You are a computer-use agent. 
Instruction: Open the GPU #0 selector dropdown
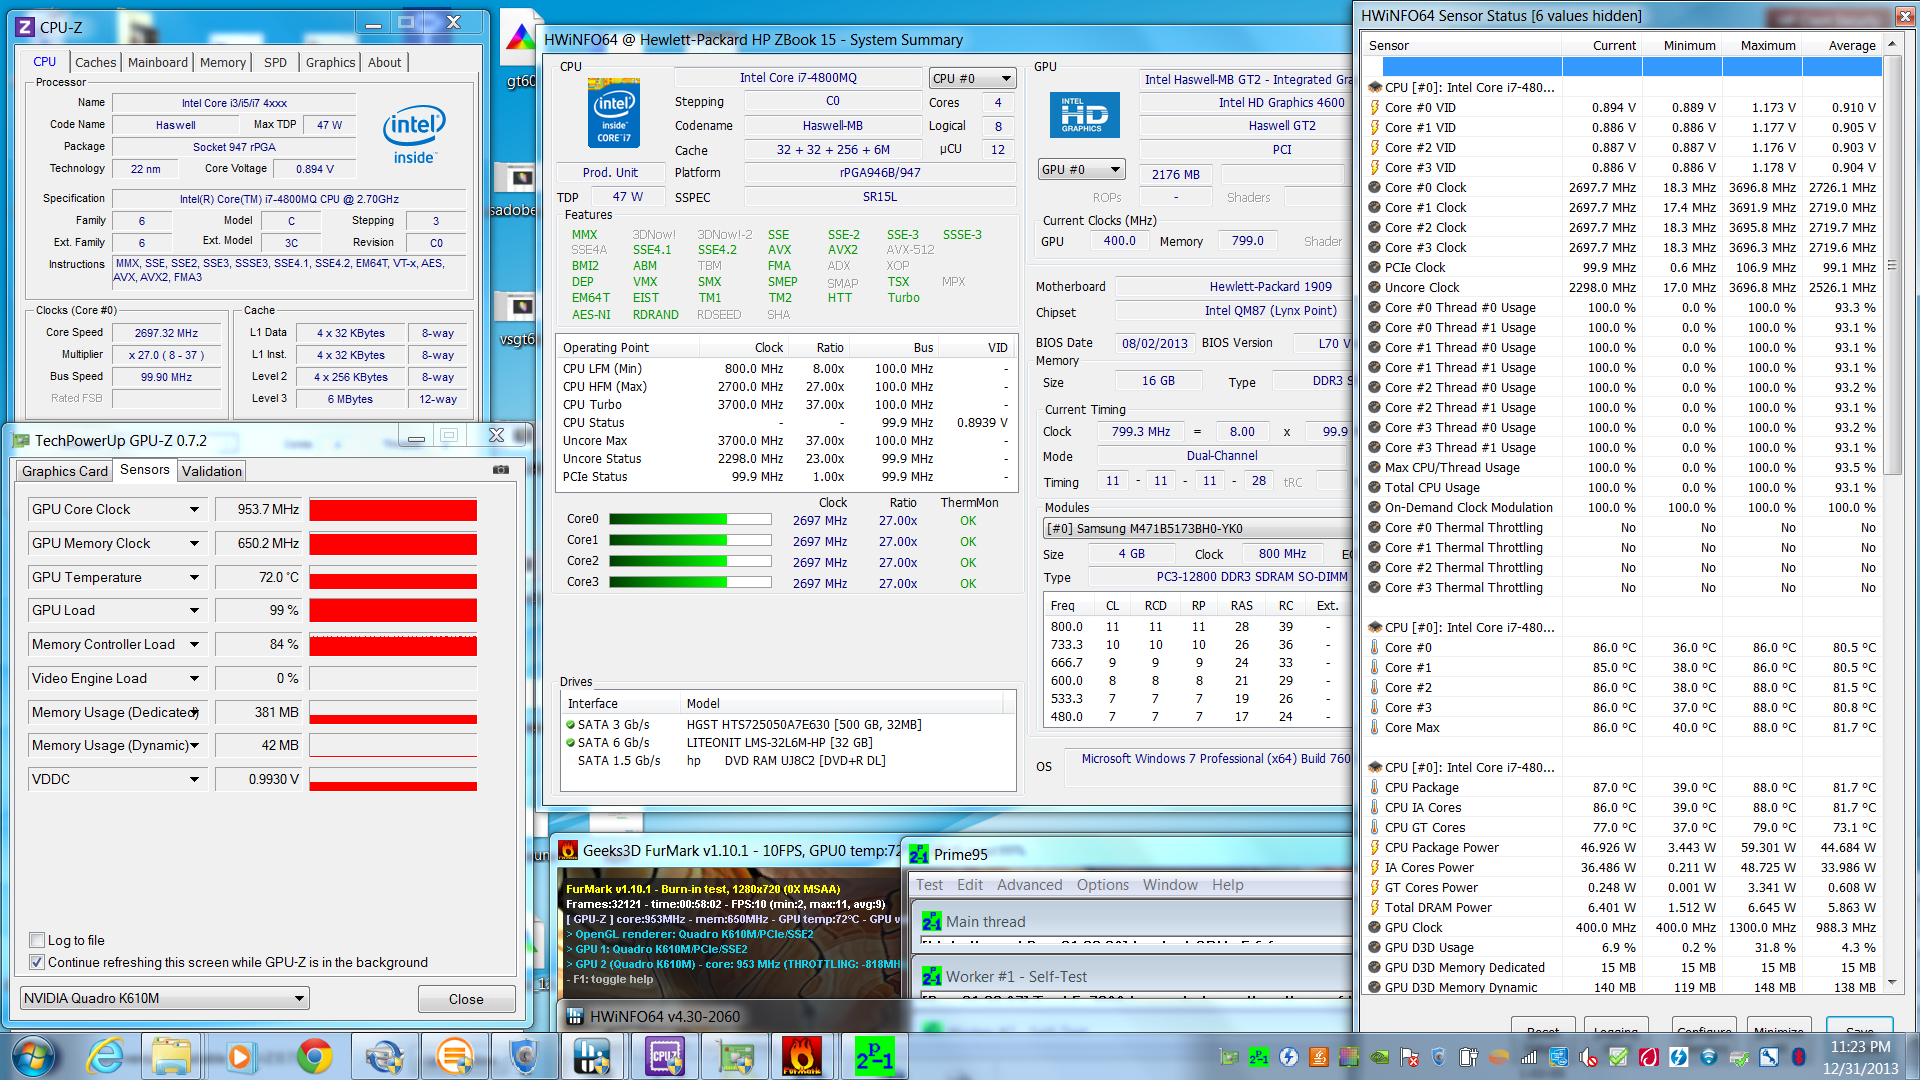(1115, 169)
